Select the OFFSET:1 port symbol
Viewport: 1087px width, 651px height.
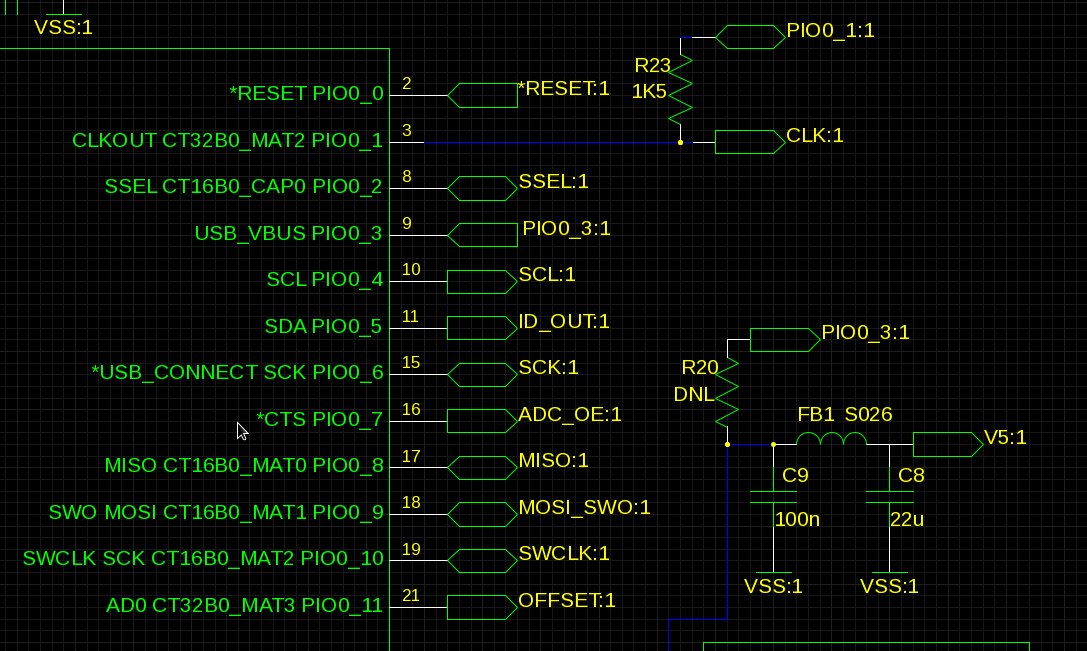click(x=482, y=607)
